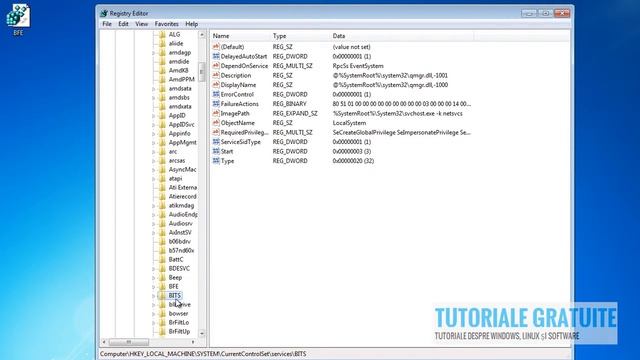Select the Type DWORD icon
This screenshot has height=360, width=640.
coord(216,161)
